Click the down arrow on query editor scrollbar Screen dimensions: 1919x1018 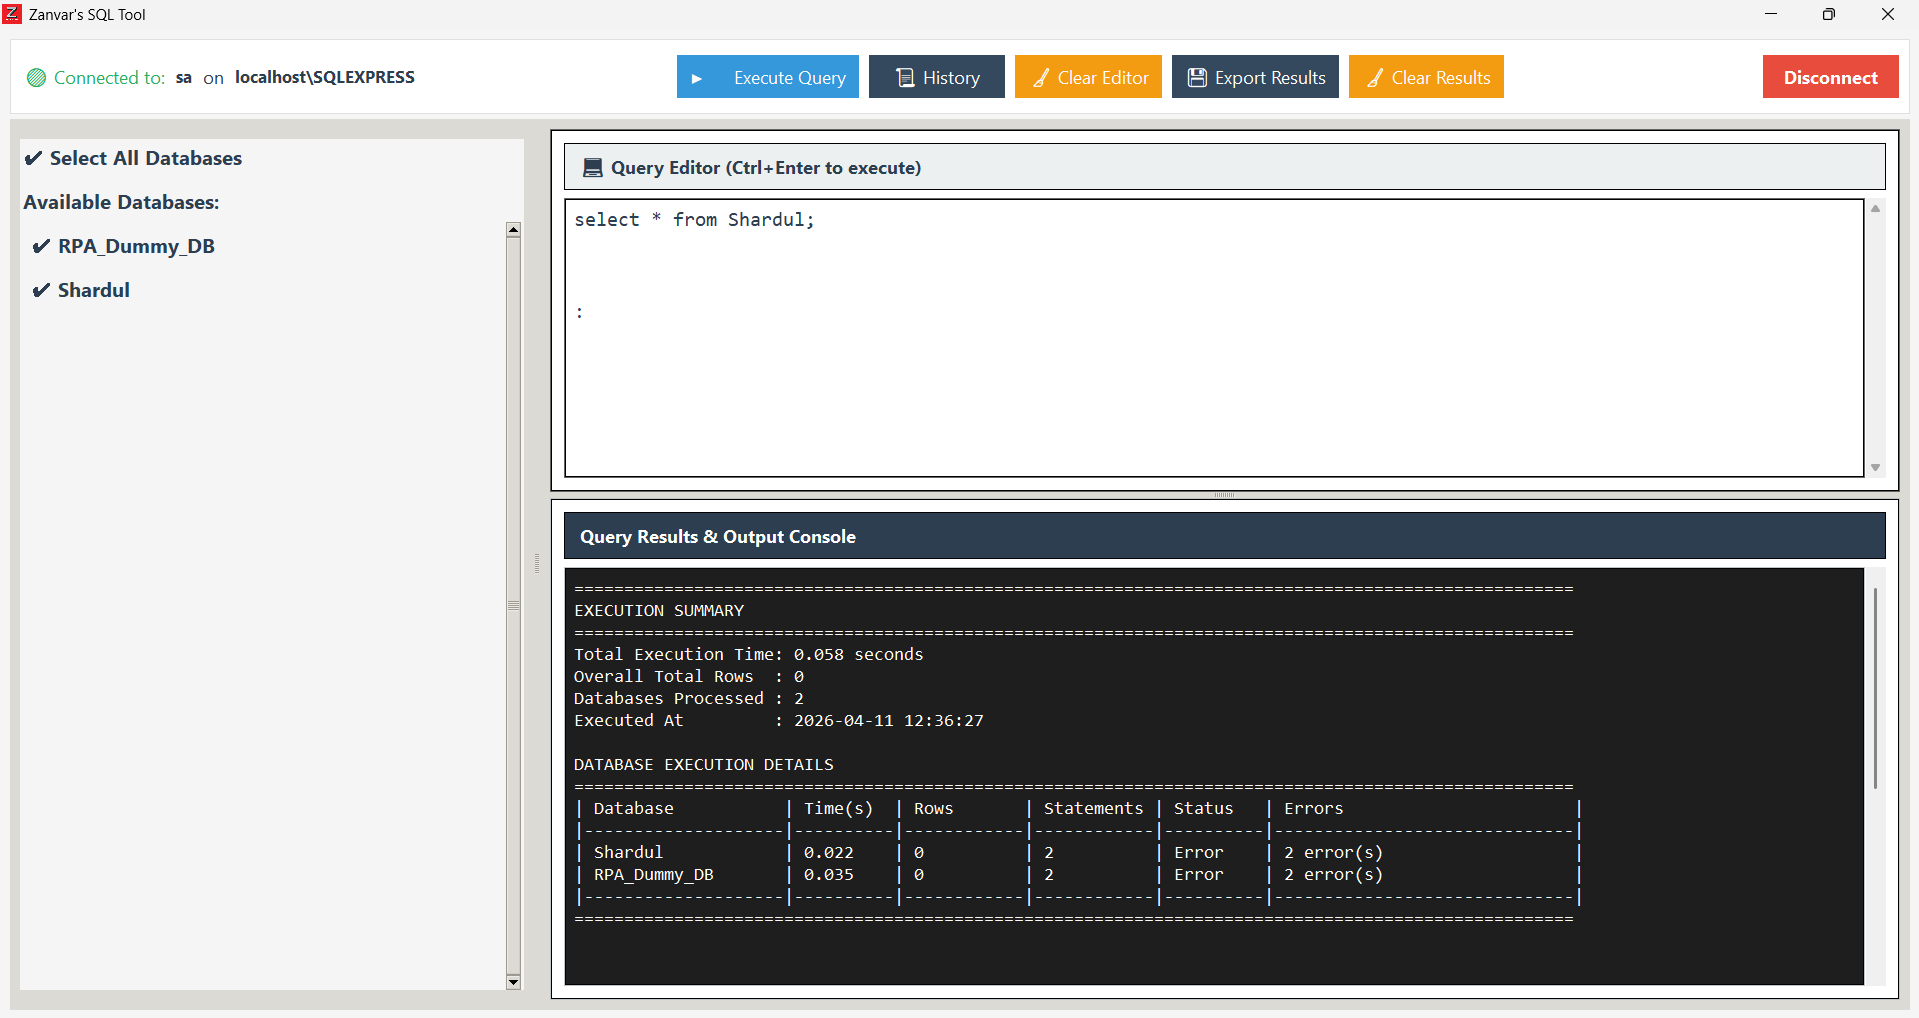pos(1876,466)
